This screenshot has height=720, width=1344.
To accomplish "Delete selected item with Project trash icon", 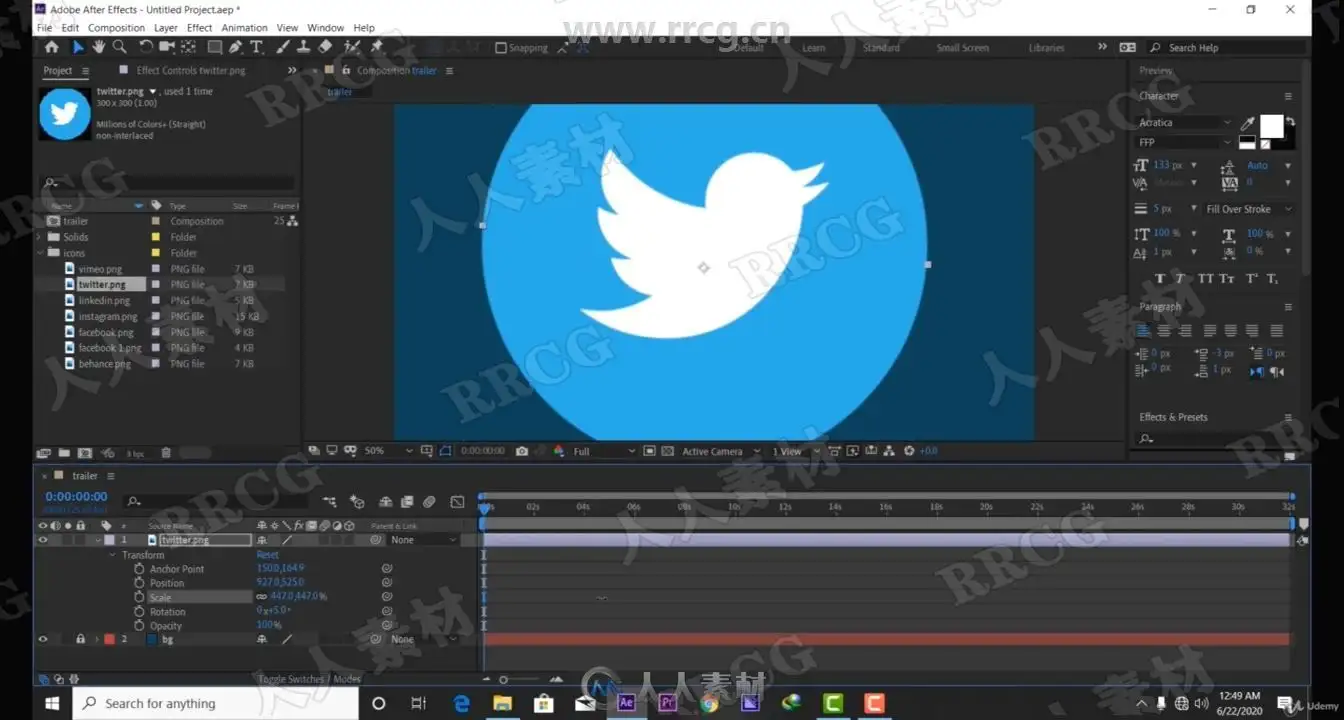I will pyautogui.click(x=166, y=453).
